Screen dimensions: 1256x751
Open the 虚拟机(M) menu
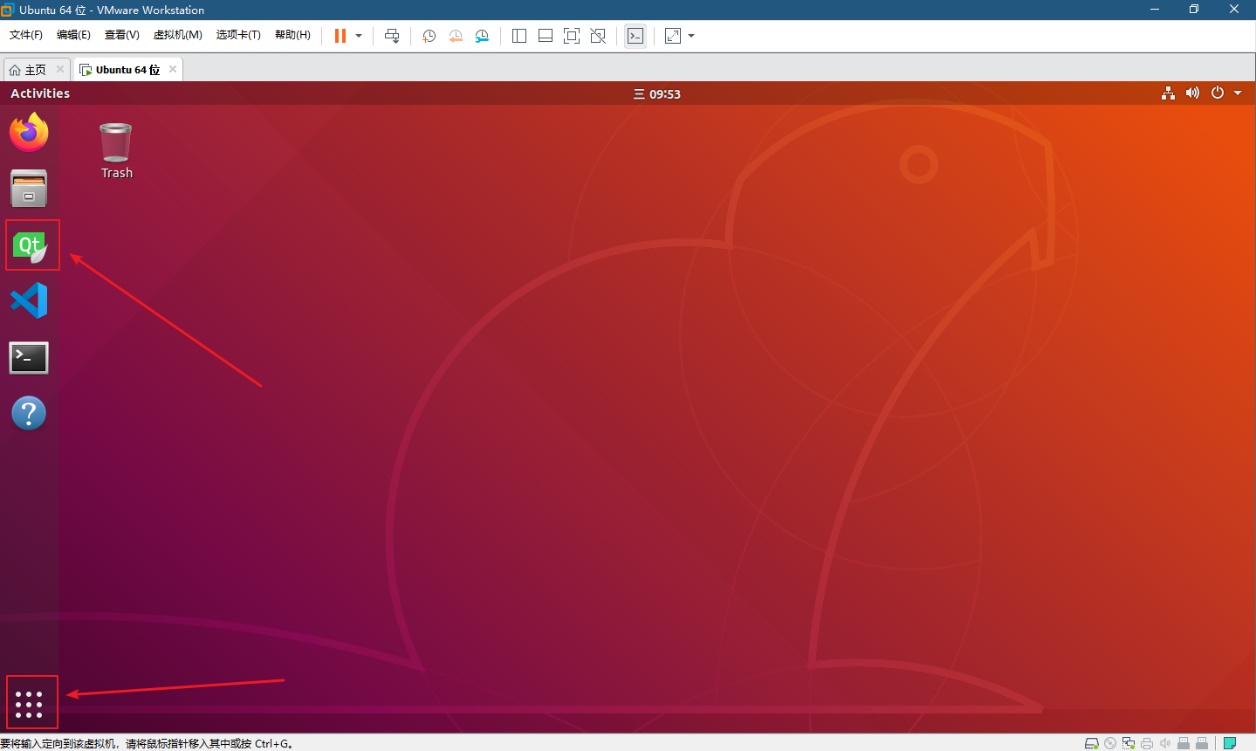(x=178, y=35)
